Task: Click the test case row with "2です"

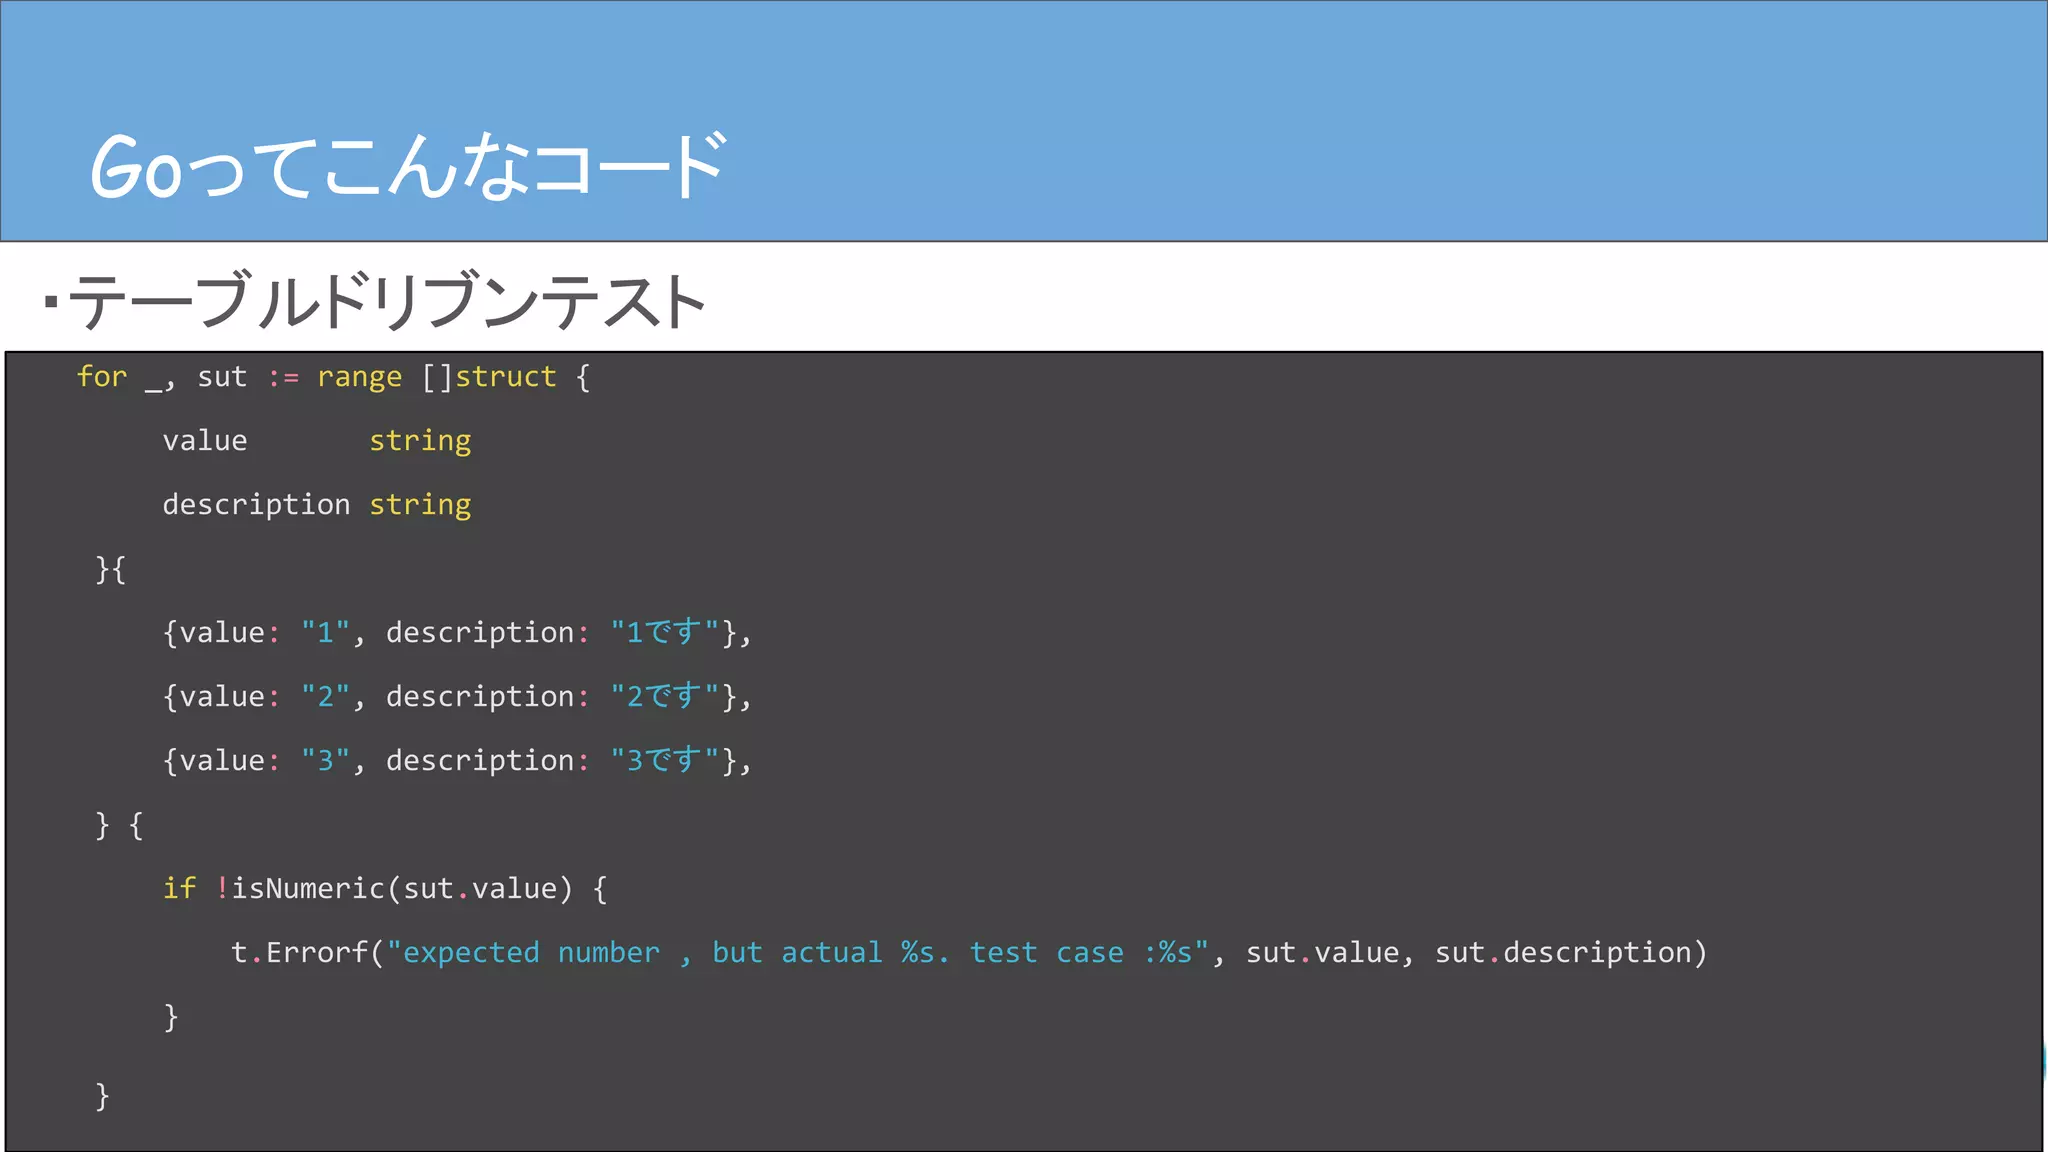Action: click(x=457, y=697)
